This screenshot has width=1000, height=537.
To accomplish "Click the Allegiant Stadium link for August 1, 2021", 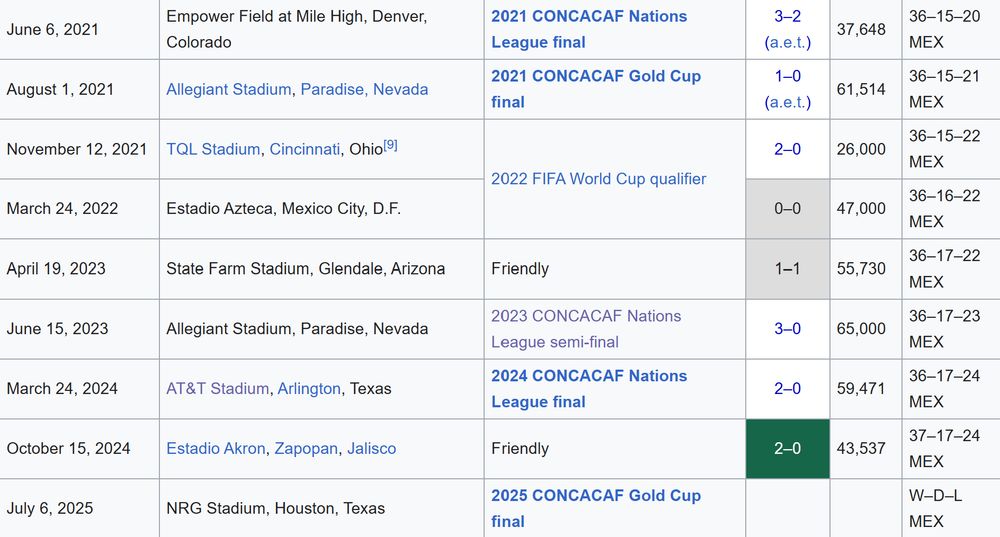I will pyautogui.click(x=228, y=89).
